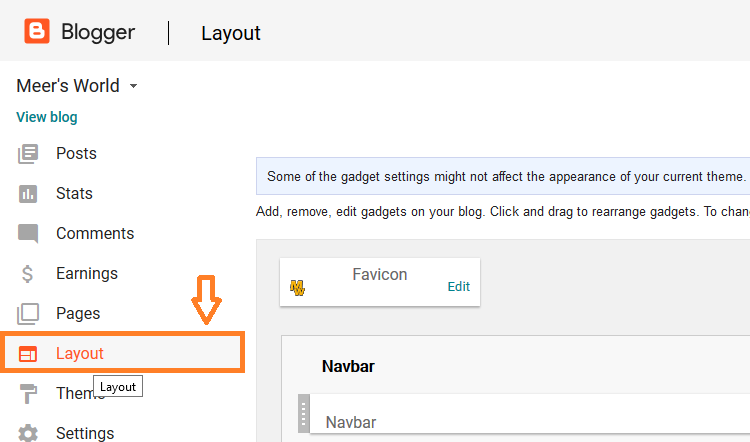The image size is (750, 442).
Task: Expand the Meer's World blog dropdown arrow
Action: [133, 86]
